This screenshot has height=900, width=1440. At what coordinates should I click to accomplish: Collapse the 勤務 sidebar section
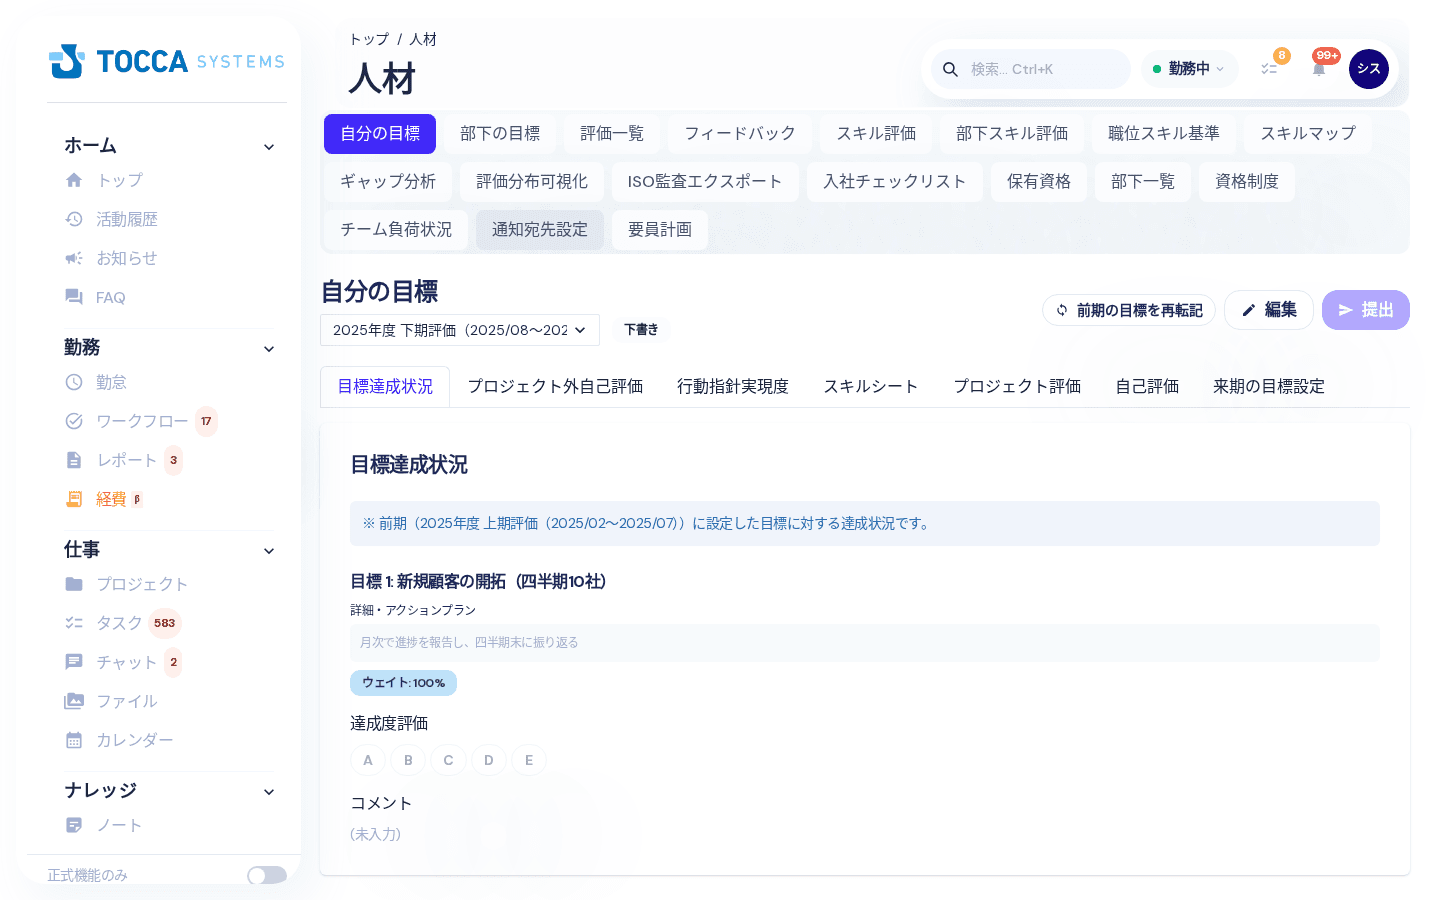(269, 349)
